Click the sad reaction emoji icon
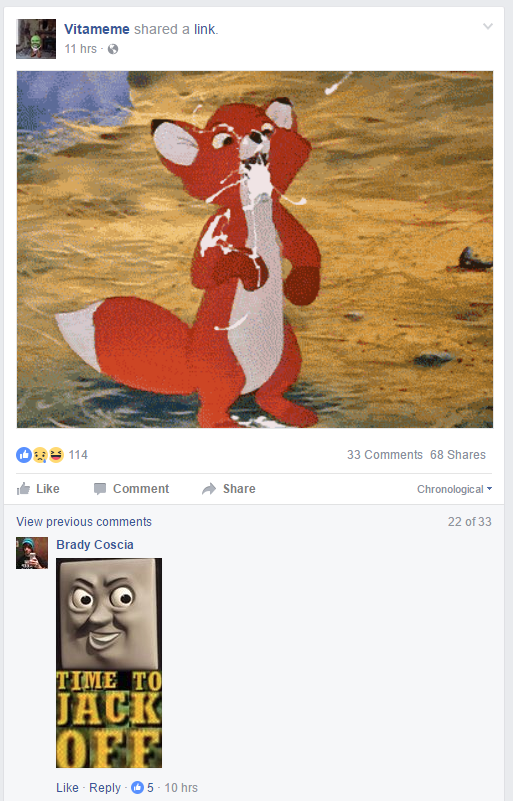 coord(40,455)
